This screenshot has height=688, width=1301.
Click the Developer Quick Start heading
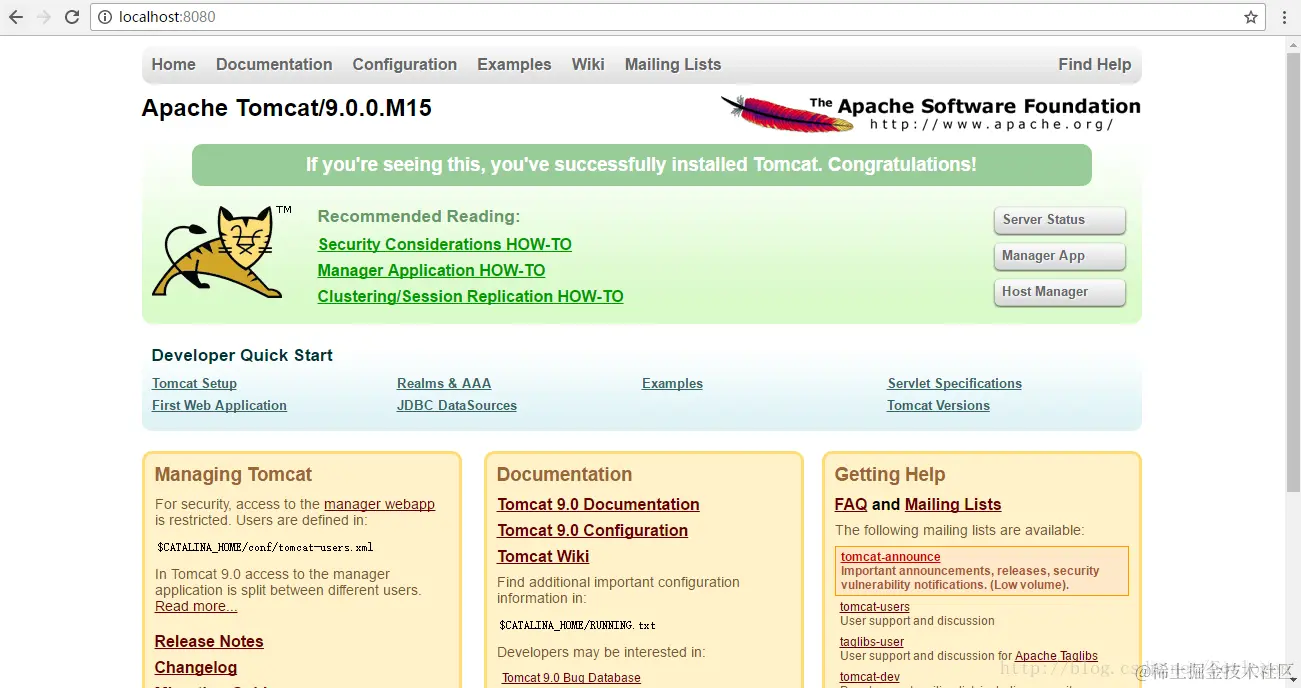[x=242, y=355]
